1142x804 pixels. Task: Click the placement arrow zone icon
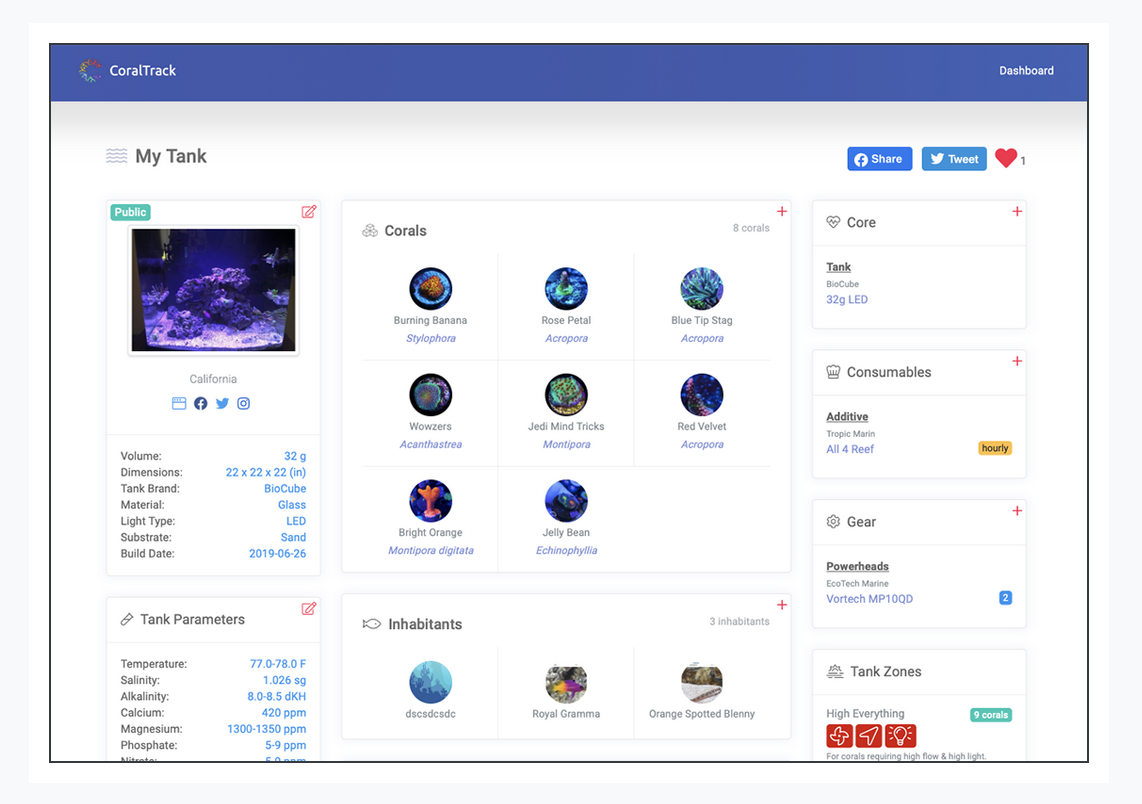pos(868,736)
